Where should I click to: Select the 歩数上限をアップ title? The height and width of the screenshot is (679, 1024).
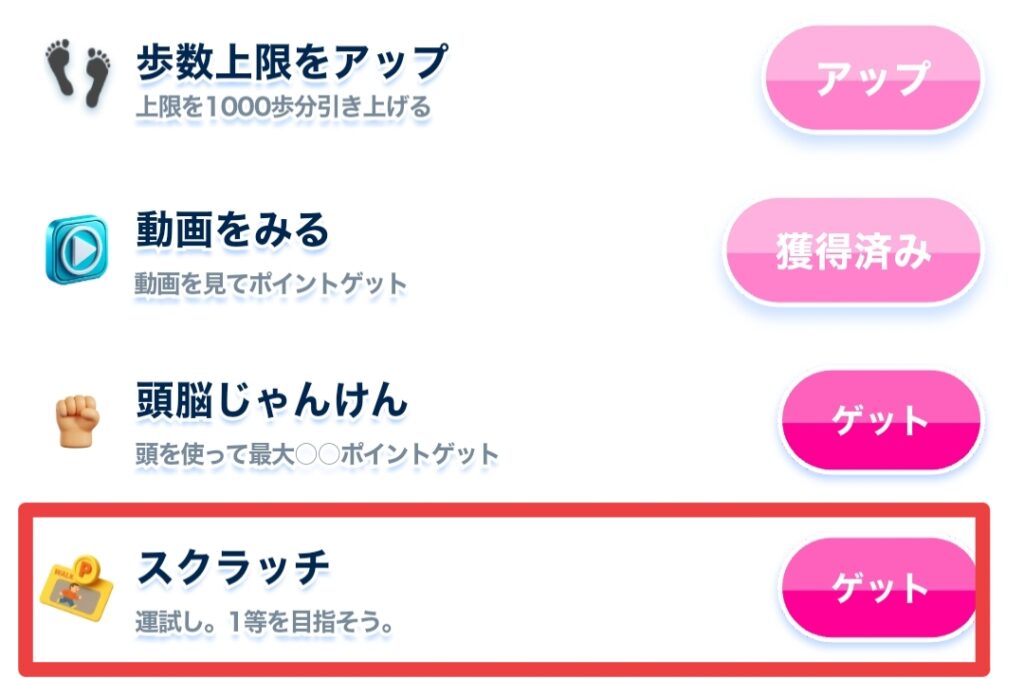291,62
